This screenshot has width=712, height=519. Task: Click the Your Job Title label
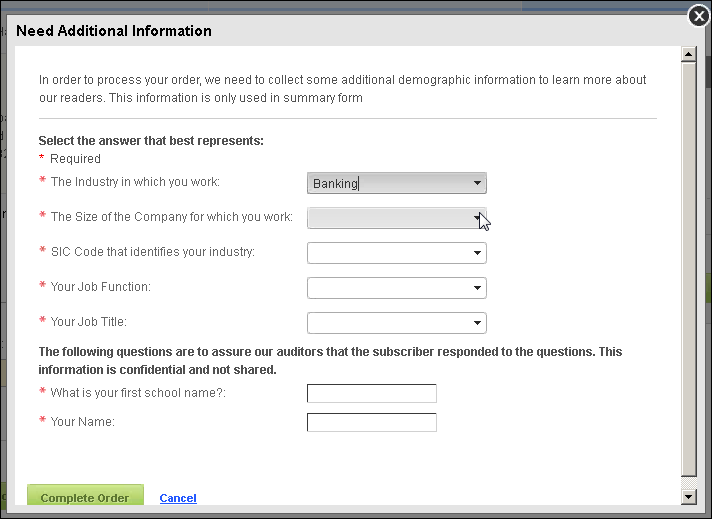(89, 321)
